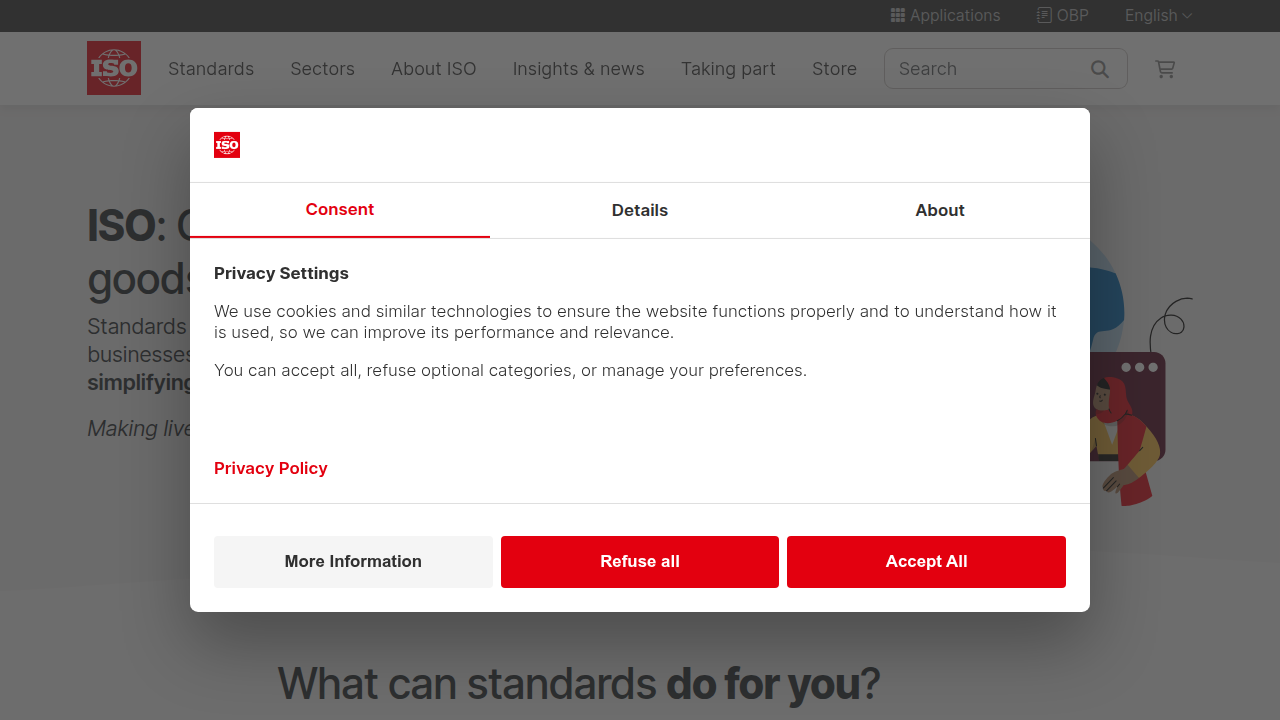Switch to the Details tab
1280x720 pixels.
click(640, 210)
